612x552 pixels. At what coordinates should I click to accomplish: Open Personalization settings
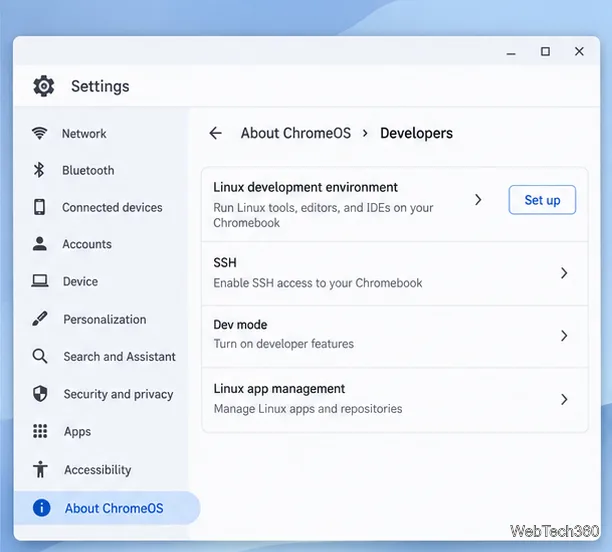pos(105,319)
